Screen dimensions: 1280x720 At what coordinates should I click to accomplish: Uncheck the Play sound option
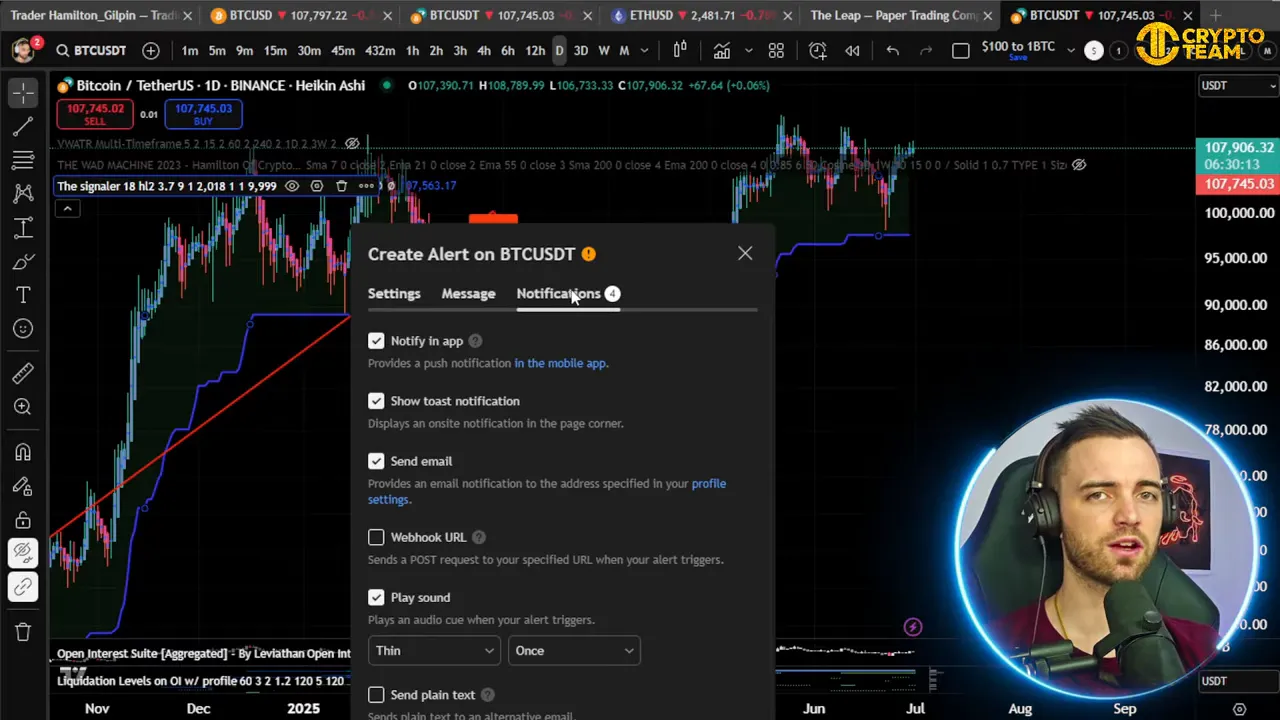click(376, 597)
